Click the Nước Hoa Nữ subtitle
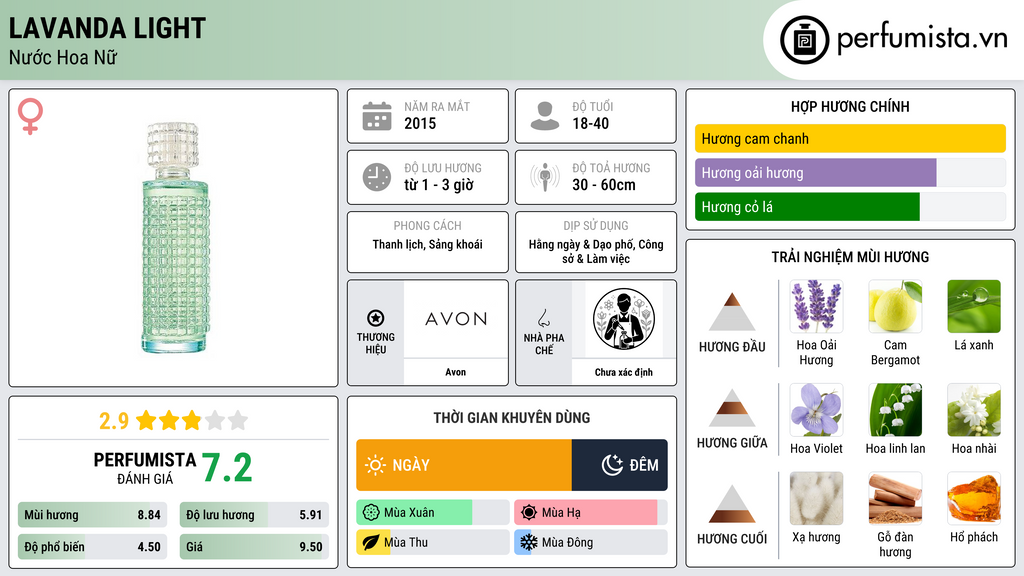This screenshot has height=576, width=1024. point(63,57)
